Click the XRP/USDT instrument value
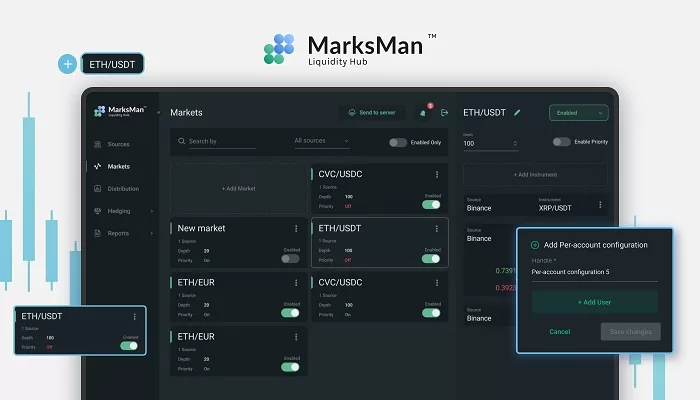This screenshot has width=700, height=400. click(555, 208)
